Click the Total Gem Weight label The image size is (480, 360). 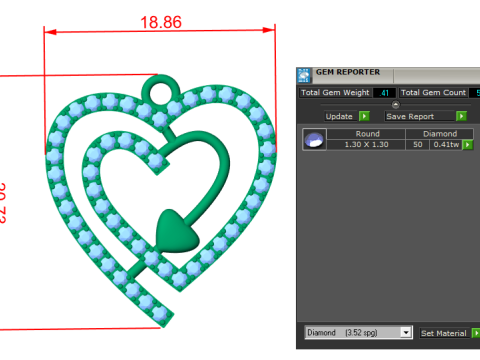(x=335, y=93)
